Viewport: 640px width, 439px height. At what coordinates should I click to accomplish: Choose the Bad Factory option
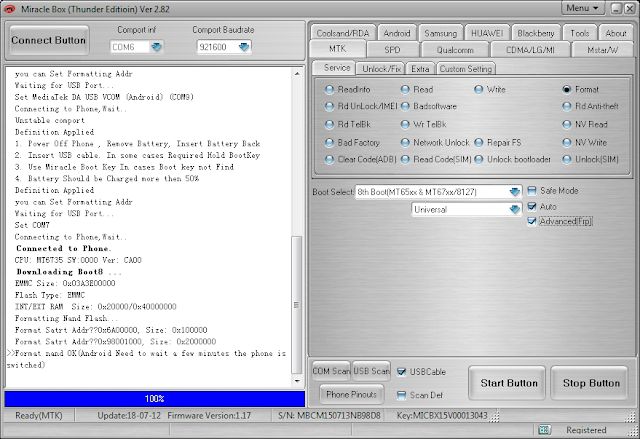[x=329, y=143]
